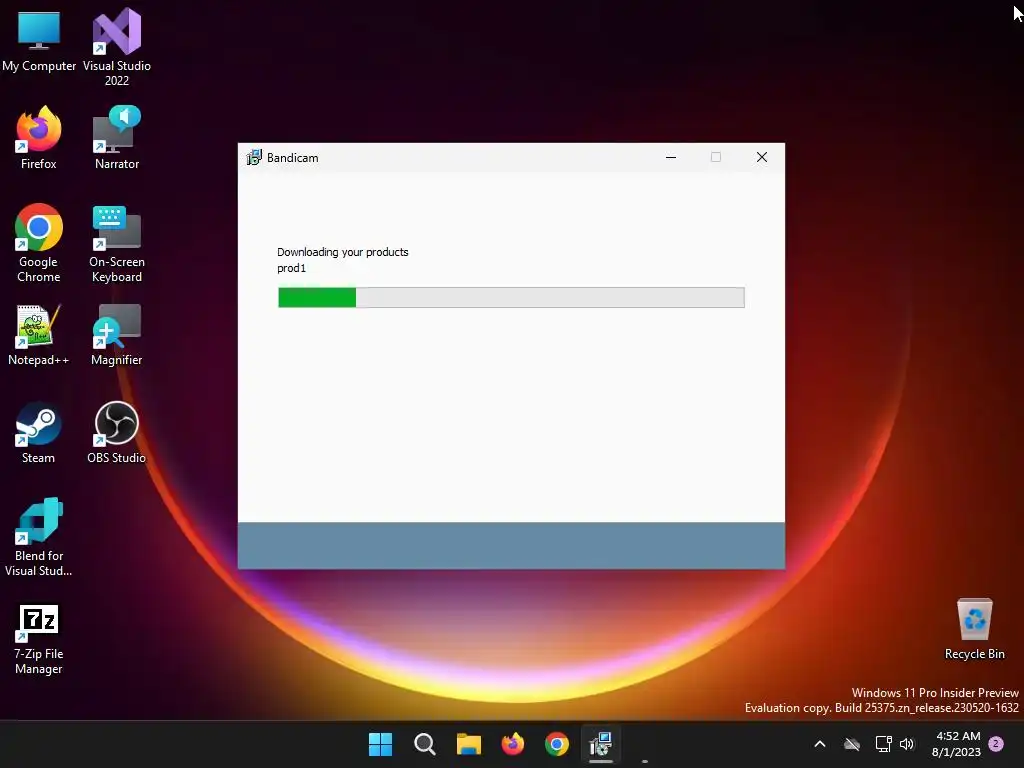
Task: Open taskbar Search
Action: [424, 744]
